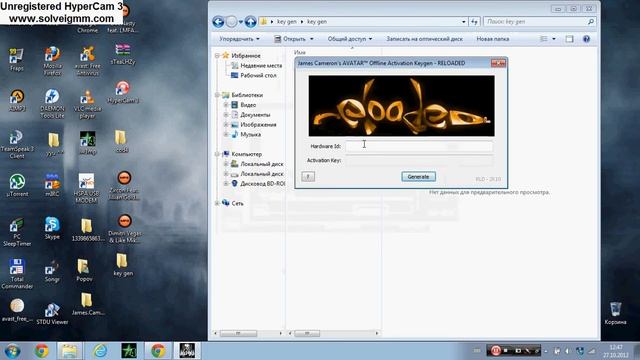Click the Hardware Id input field
Screen dimensions: 640x360
tap(419, 146)
